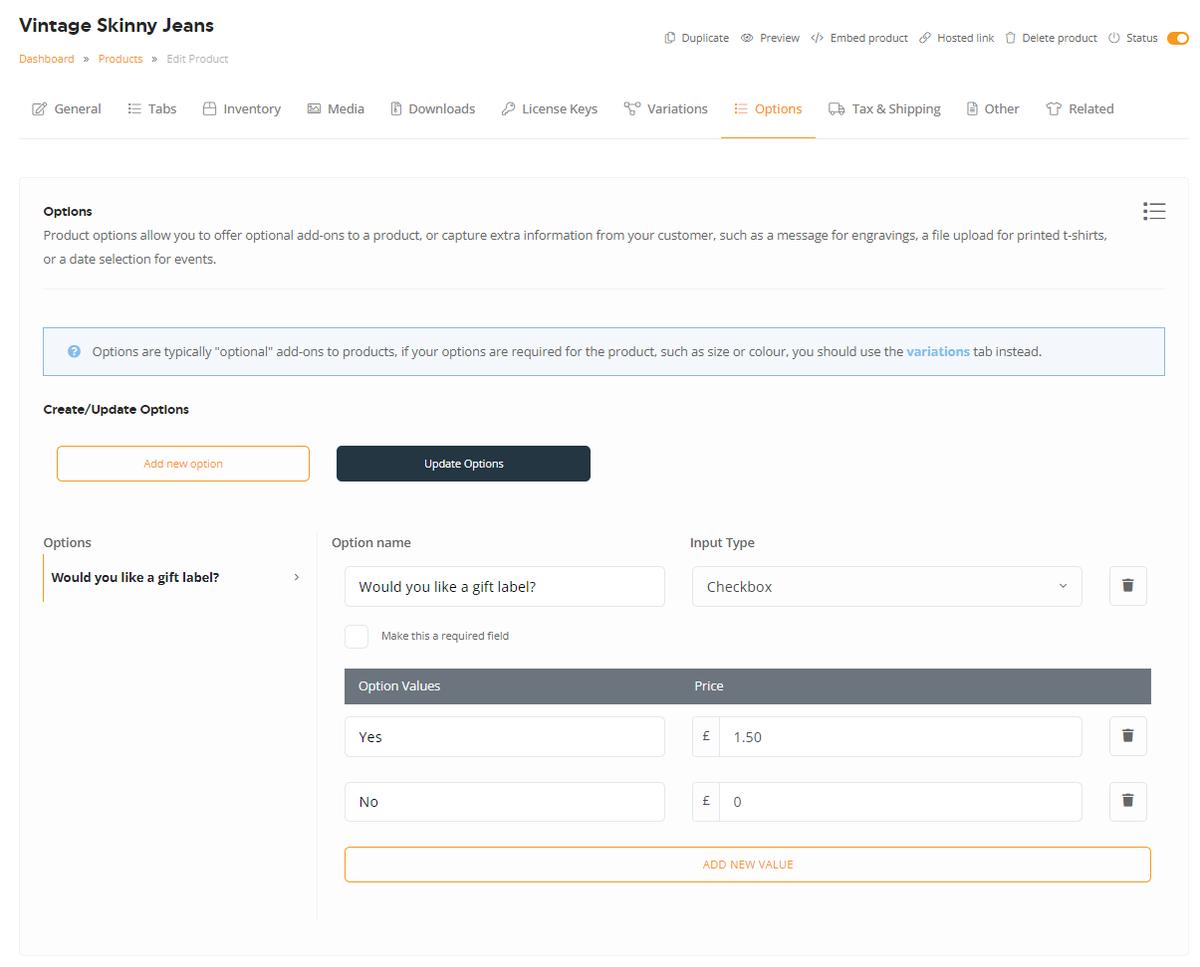Click the list icon in Options panel
Viewport: 1200px width, 967px height.
[x=1154, y=211]
